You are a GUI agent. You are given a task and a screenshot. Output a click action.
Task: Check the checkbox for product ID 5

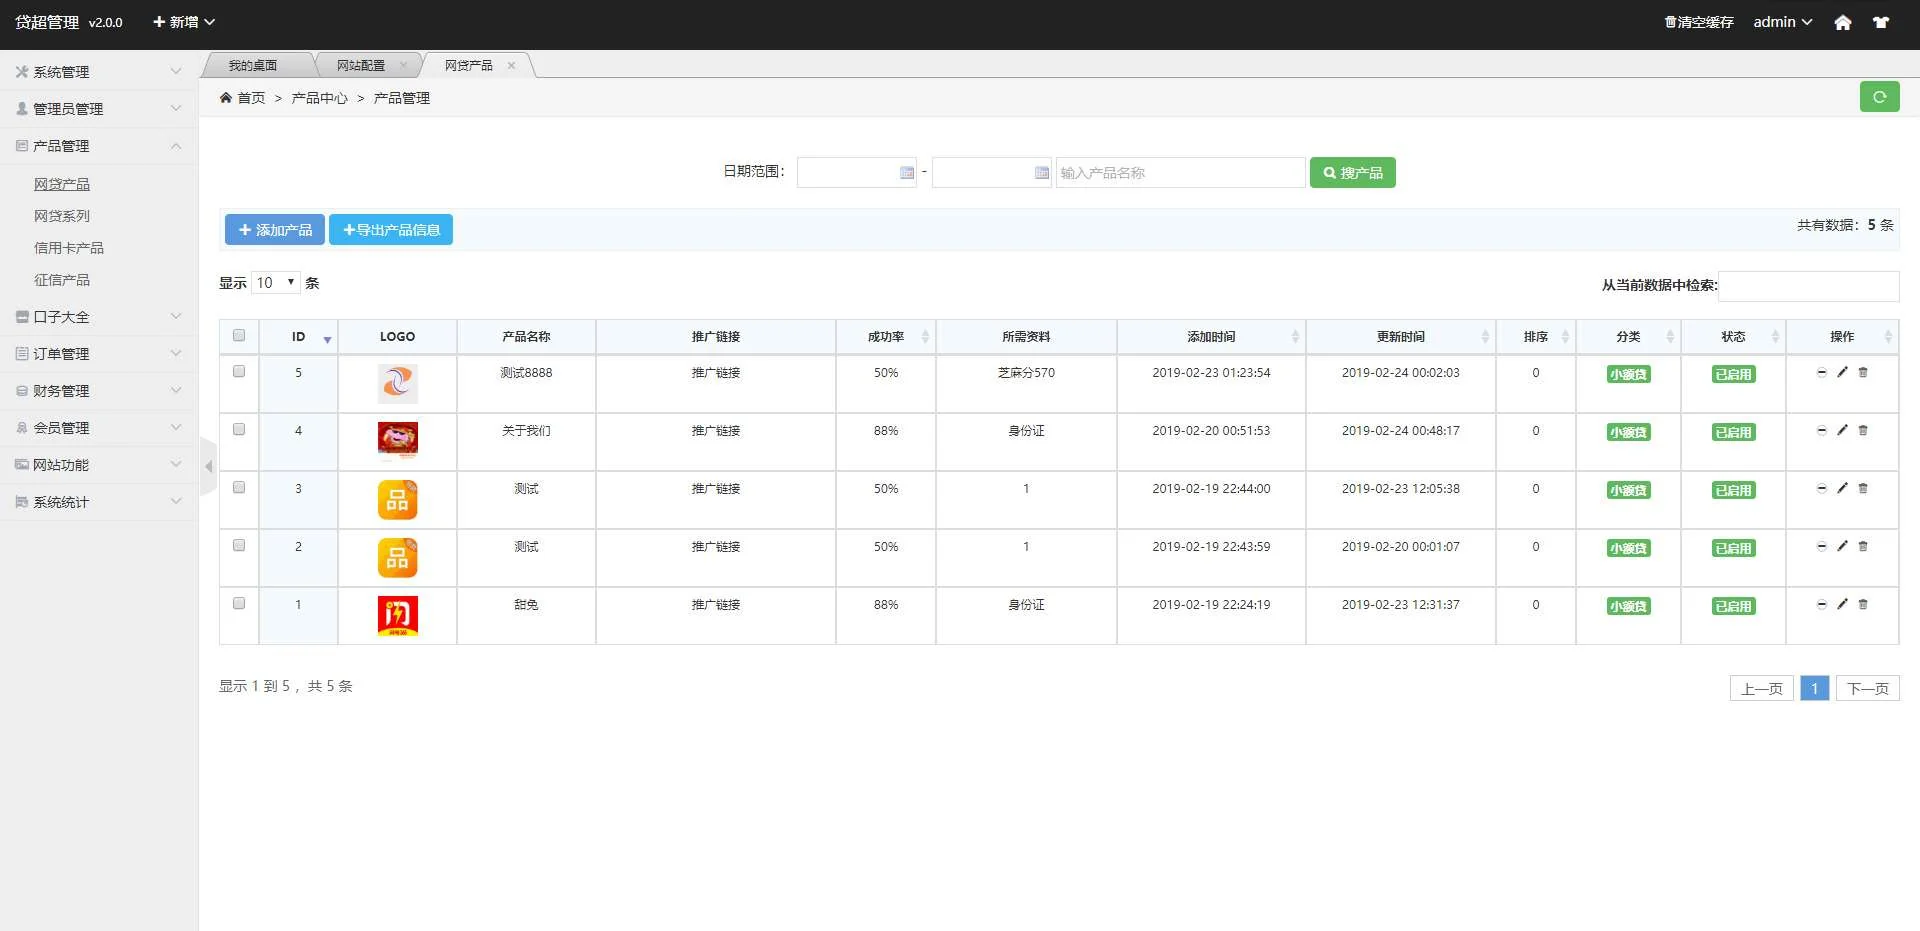[x=239, y=371]
